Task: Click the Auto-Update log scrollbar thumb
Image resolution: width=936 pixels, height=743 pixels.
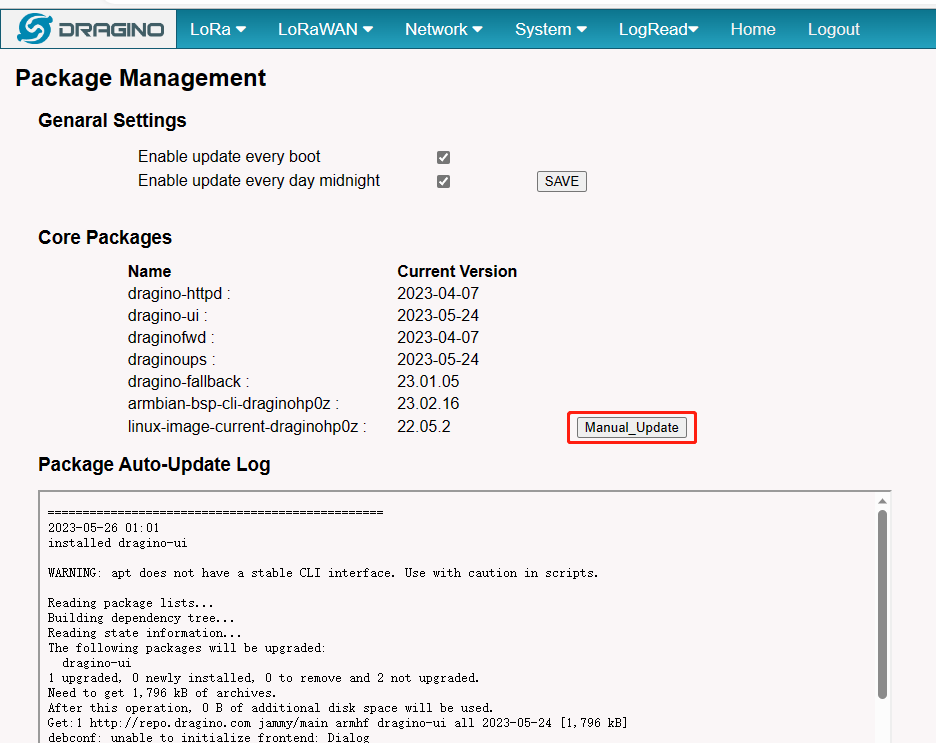Action: (x=882, y=604)
